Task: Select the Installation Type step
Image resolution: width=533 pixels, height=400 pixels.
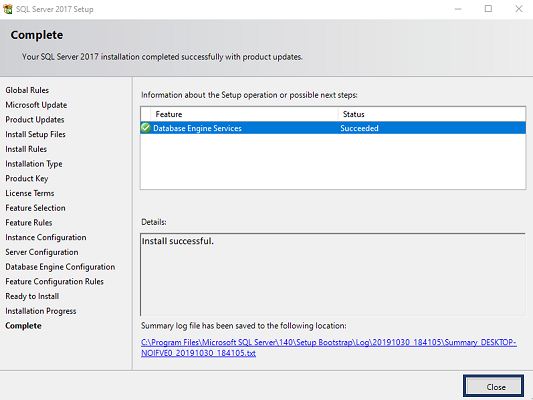Action: 34,164
